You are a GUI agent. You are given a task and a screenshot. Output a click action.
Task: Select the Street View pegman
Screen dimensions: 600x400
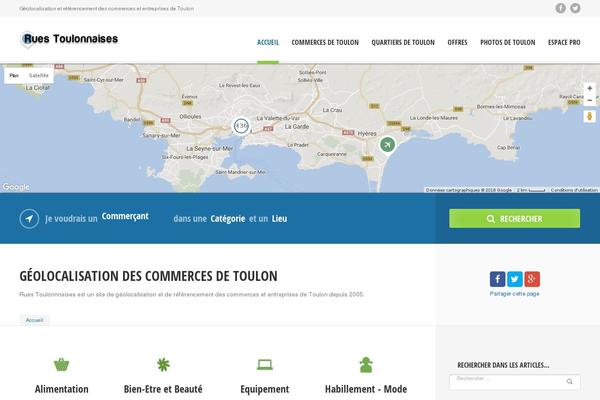click(x=590, y=116)
